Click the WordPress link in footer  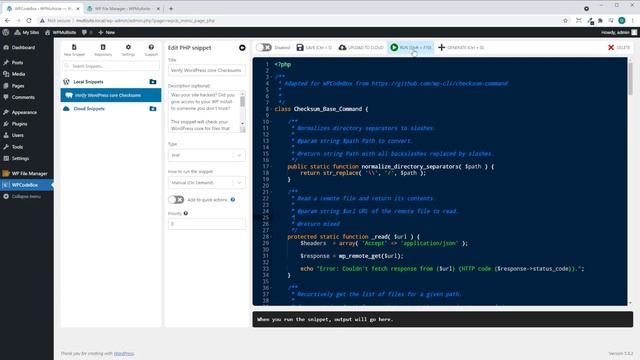124,353
